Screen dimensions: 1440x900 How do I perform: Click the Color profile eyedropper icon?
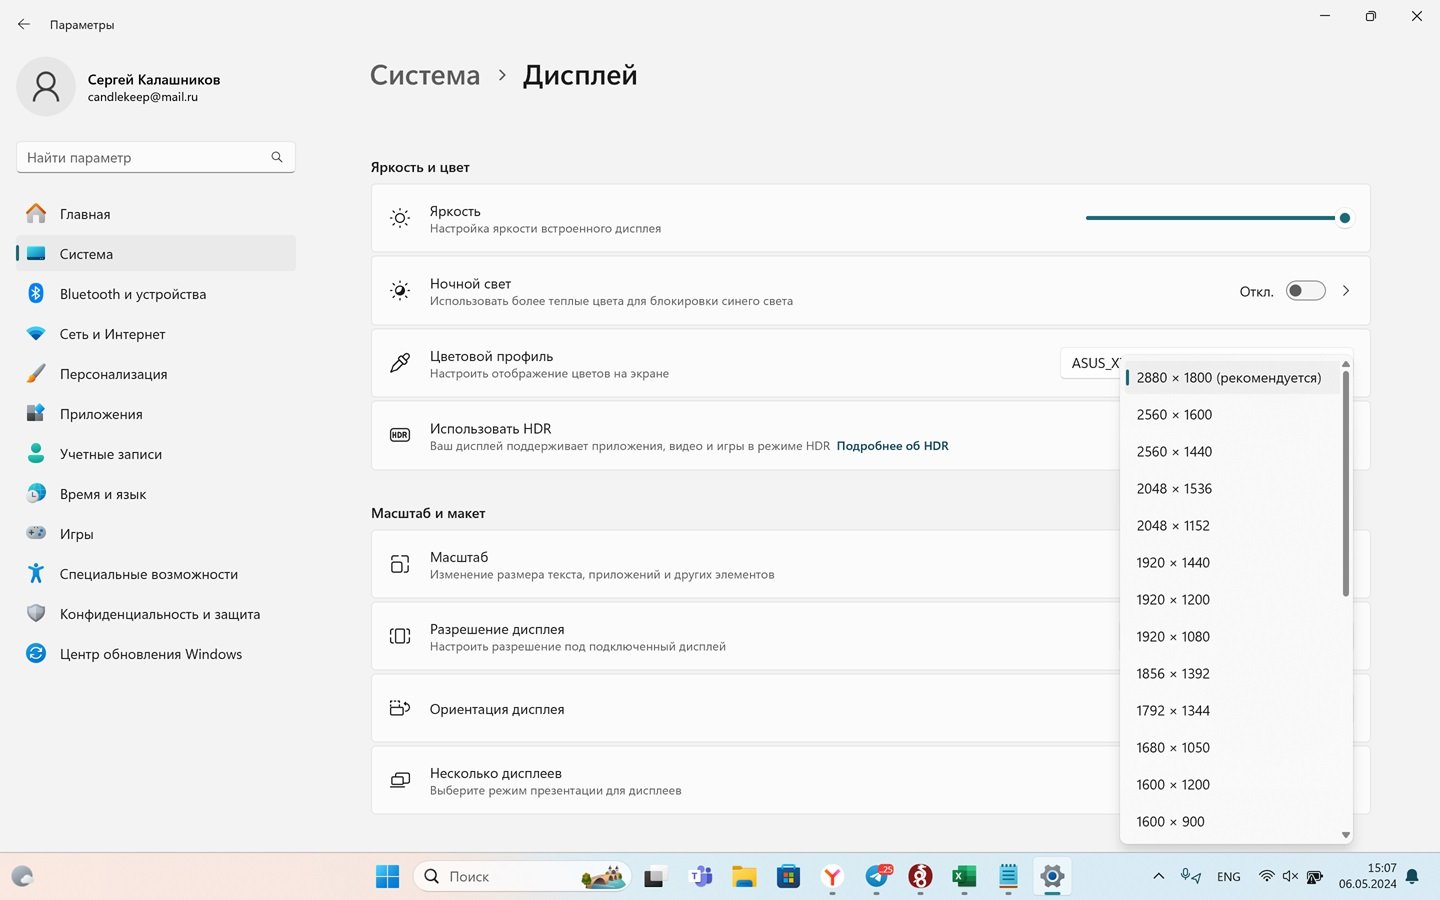coord(400,363)
